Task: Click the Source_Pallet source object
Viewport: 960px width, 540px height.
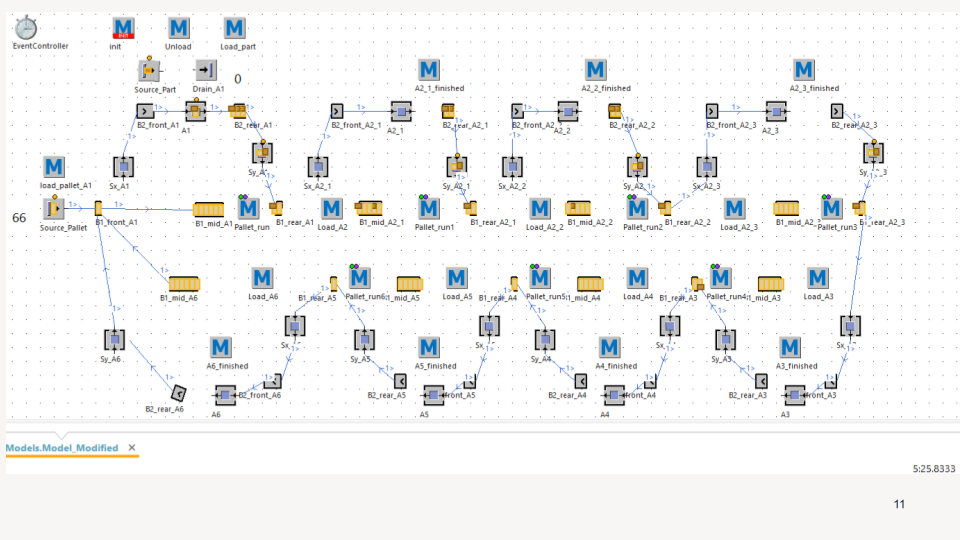Action: 54,209
